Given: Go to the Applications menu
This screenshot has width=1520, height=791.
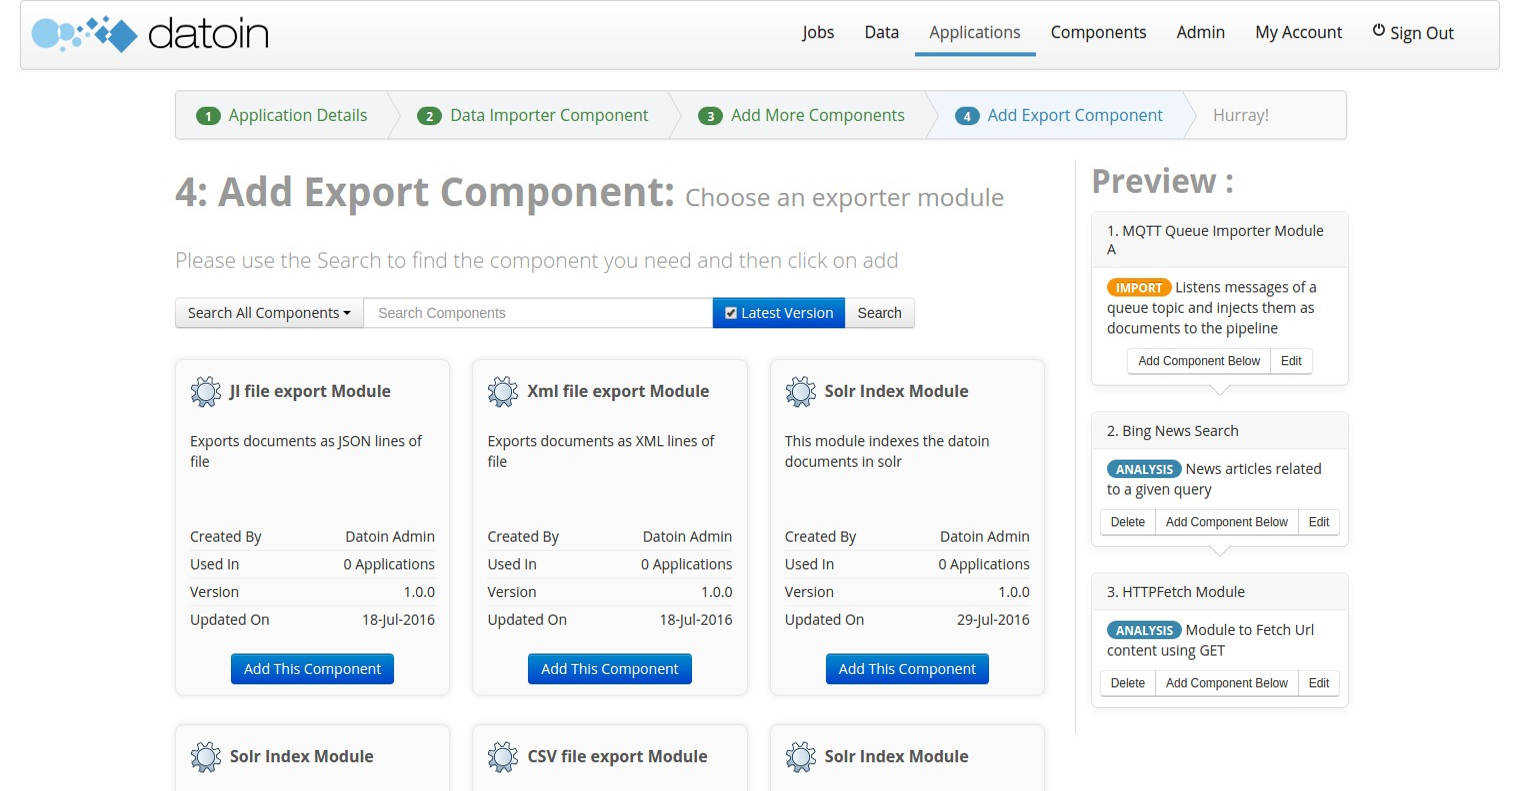Looking at the screenshot, I should tap(975, 32).
